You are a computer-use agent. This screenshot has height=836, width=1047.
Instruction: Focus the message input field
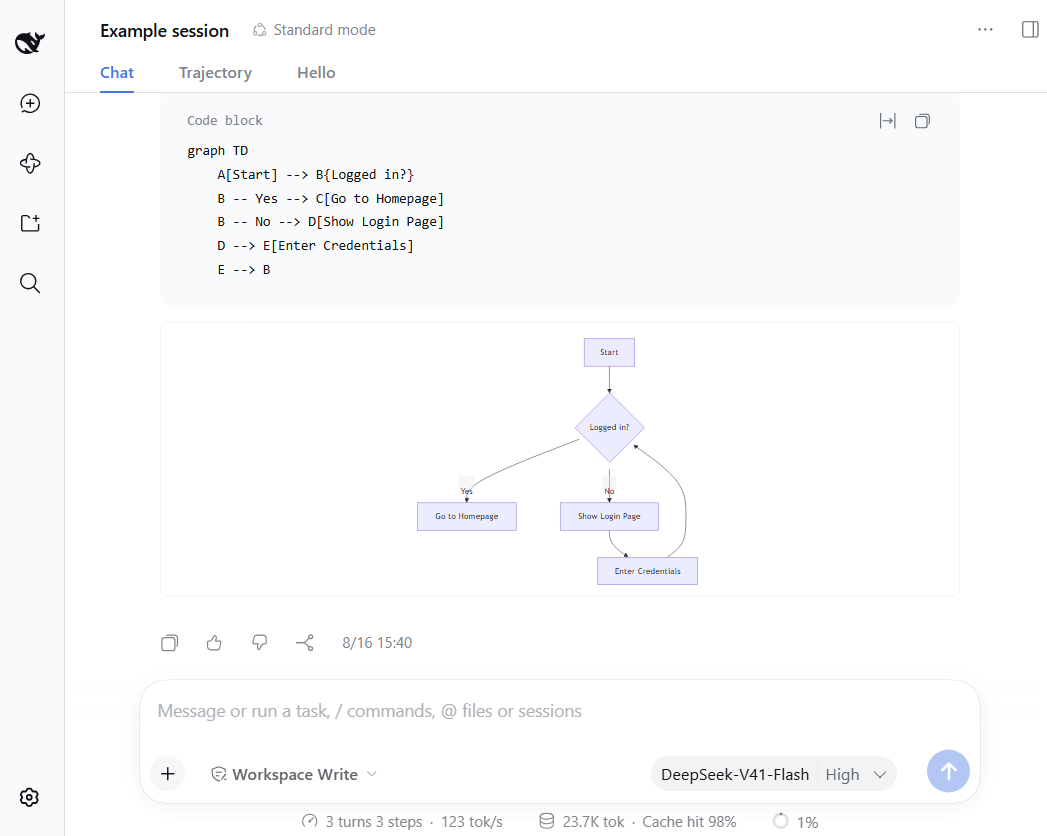pos(560,711)
